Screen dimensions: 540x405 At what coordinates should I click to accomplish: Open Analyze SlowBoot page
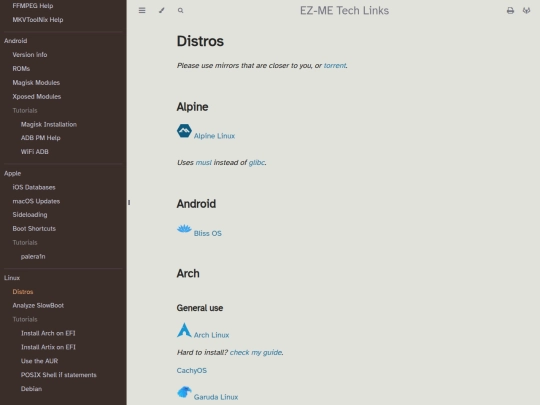point(38,305)
